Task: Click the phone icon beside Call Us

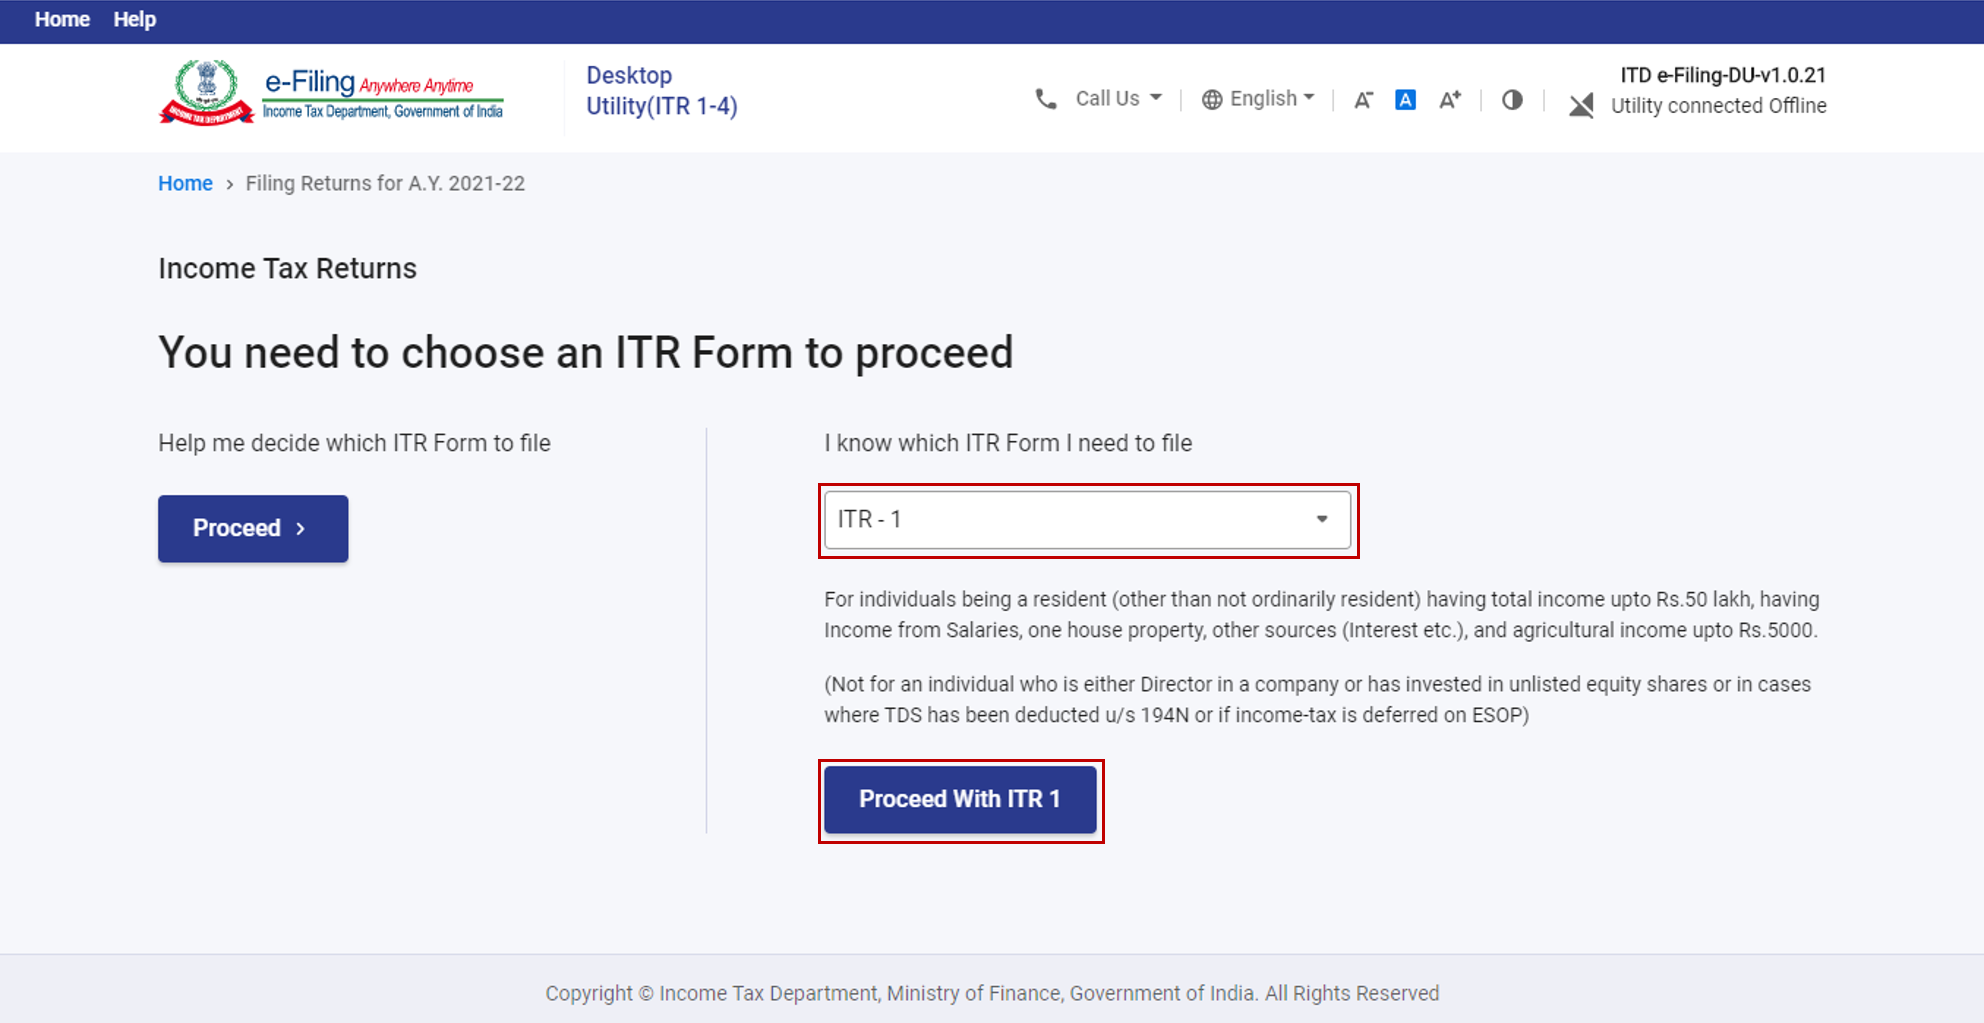Action: [1046, 99]
